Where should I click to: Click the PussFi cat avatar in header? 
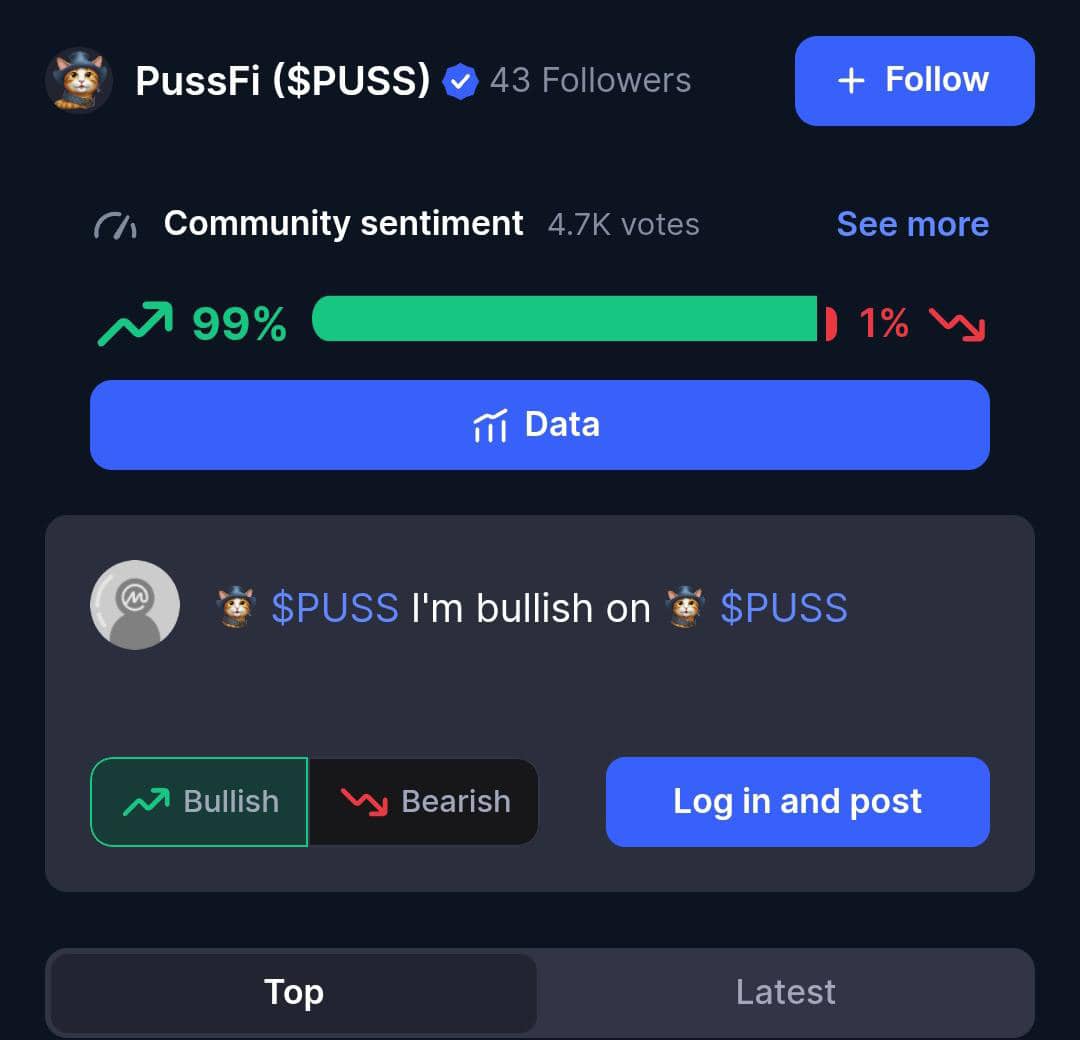point(79,81)
